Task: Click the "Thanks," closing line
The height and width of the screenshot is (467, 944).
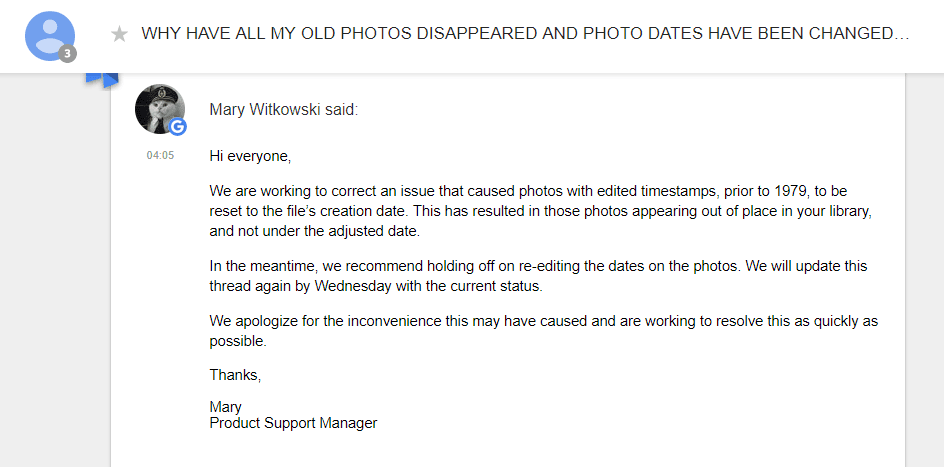Action: pos(235,375)
